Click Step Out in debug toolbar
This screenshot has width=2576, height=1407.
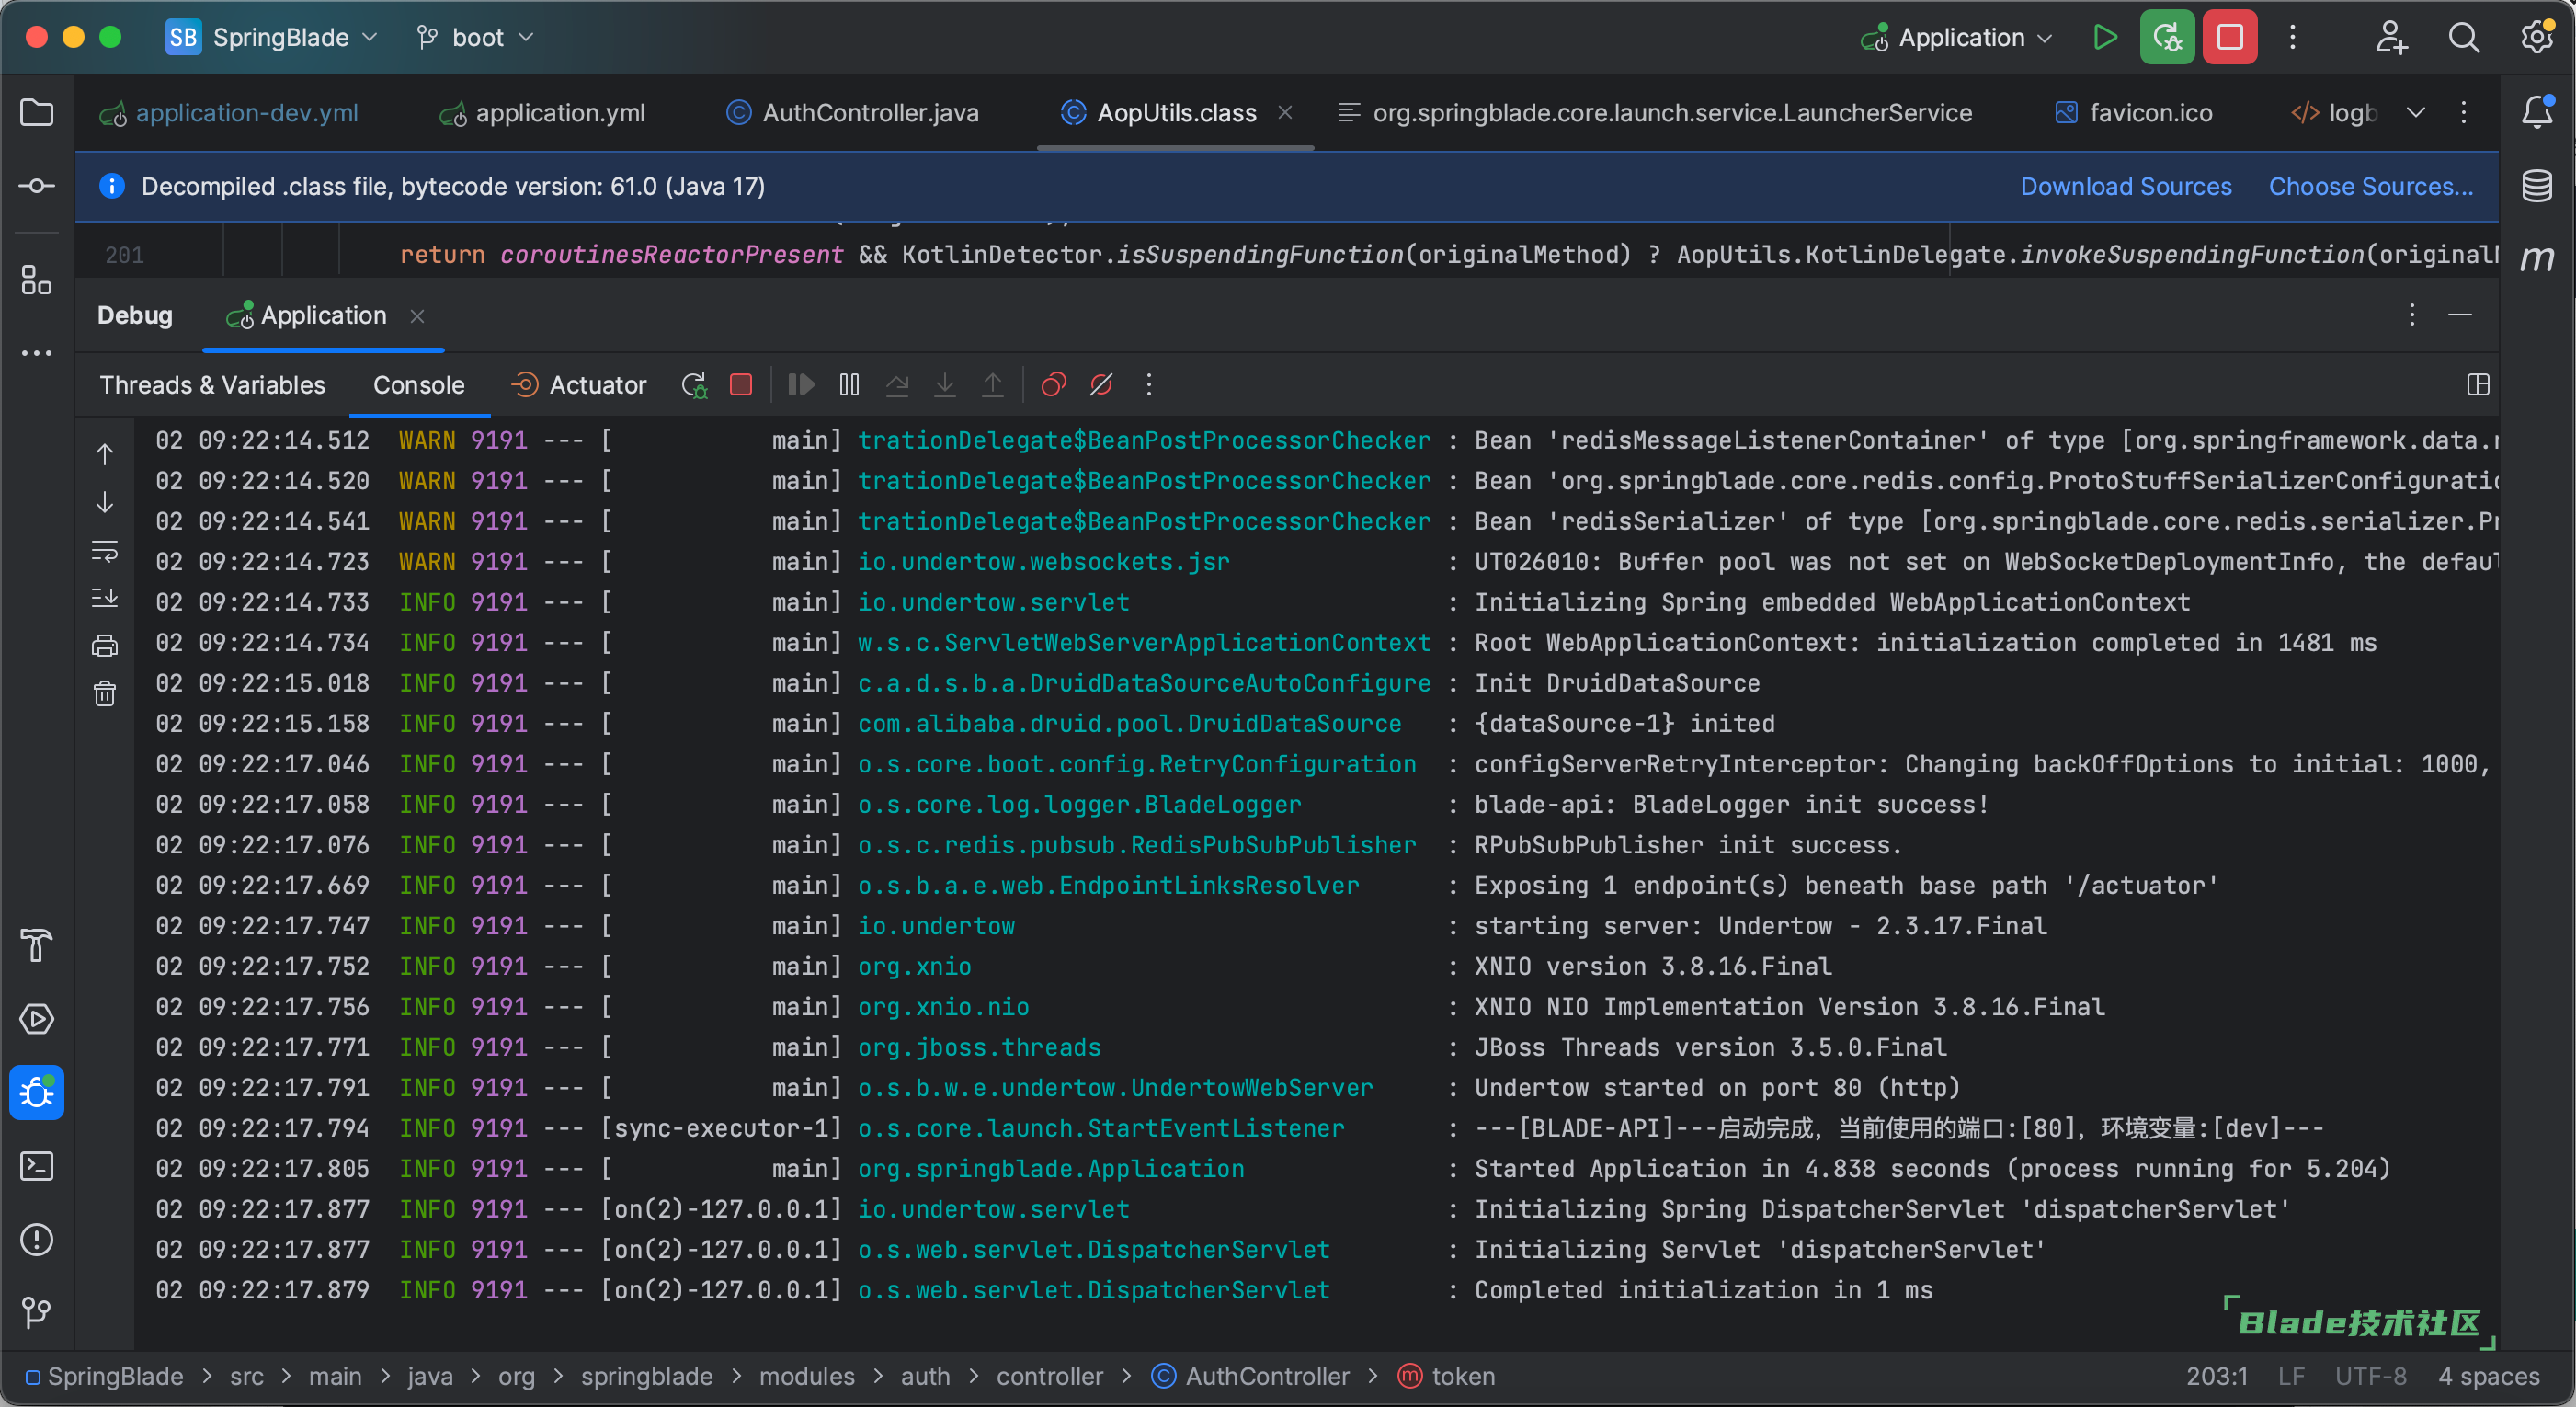[x=993, y=385]
